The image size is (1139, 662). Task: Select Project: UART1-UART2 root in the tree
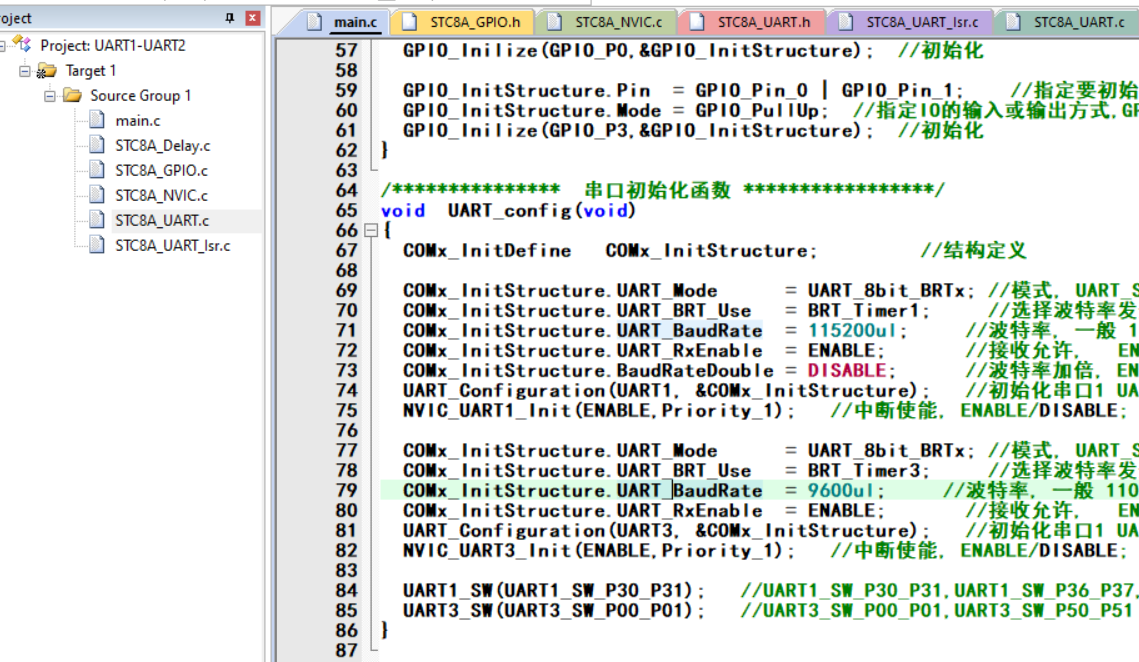coord(113,45)
